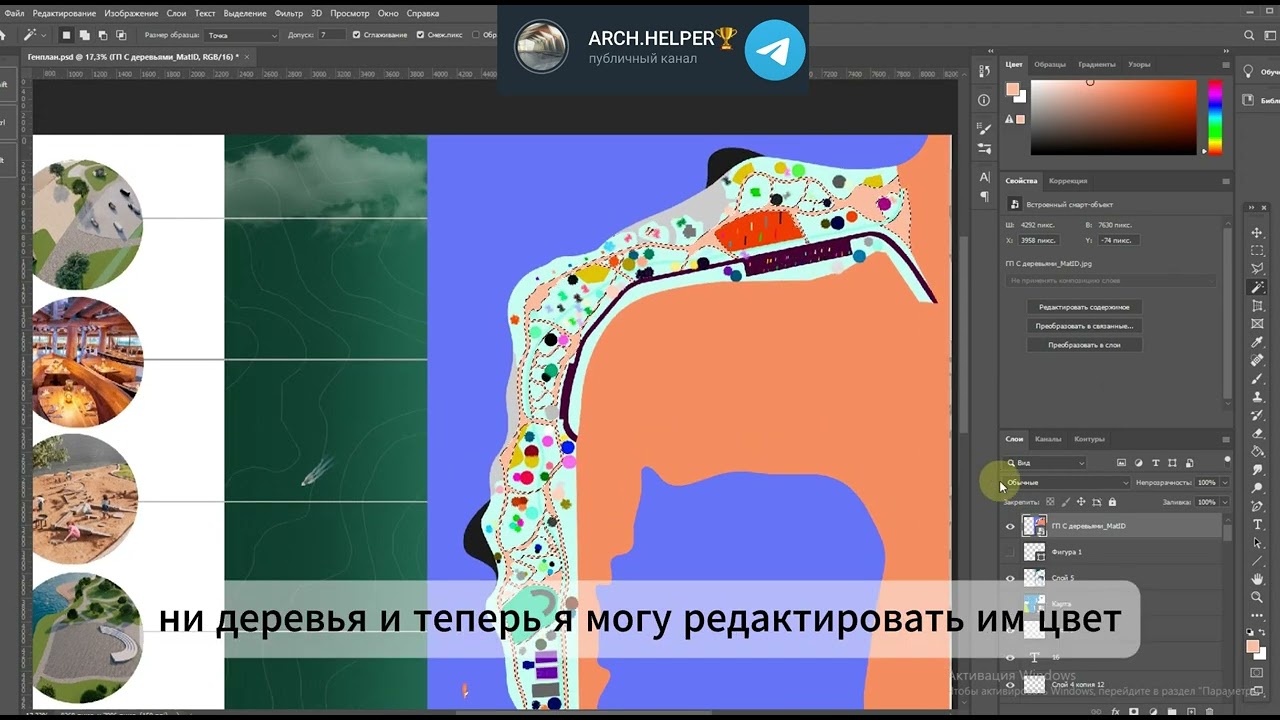Open the Файл menu
The width and height of the screenshot is (1280, 720).
(14, 13)
